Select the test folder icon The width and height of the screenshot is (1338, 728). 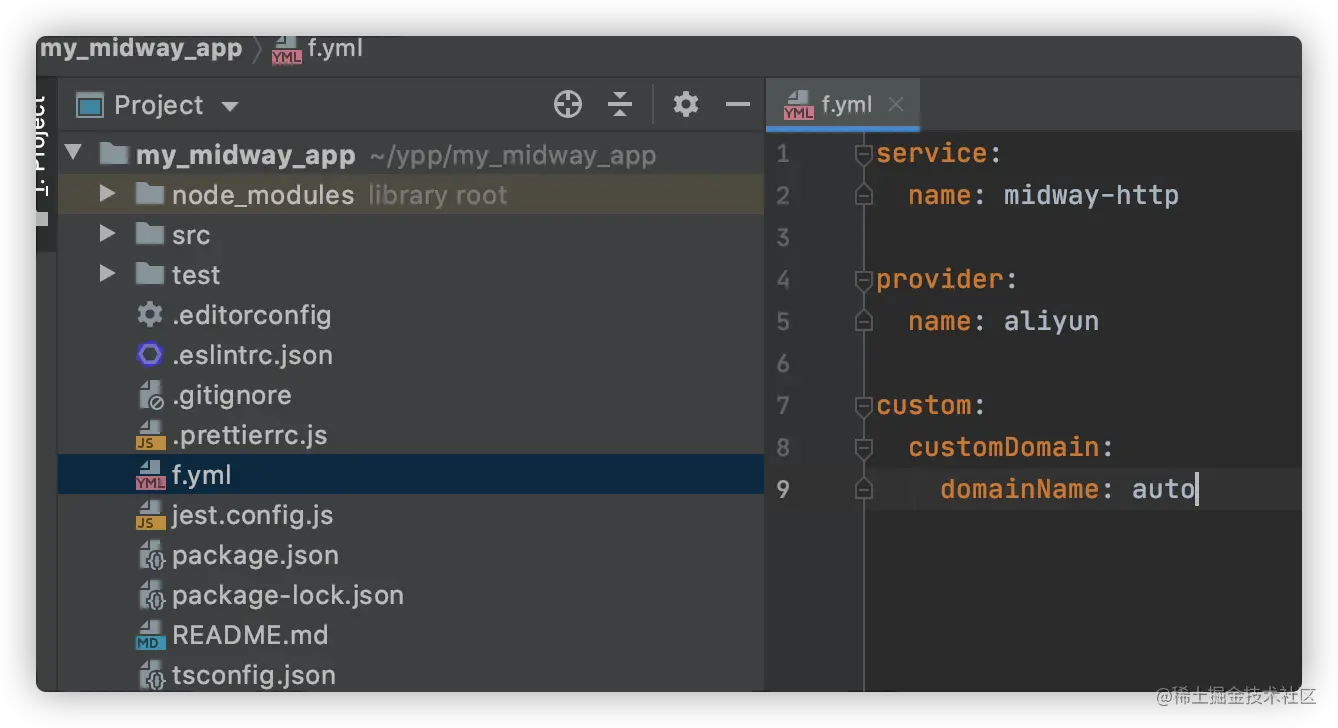tap(150, 273)
